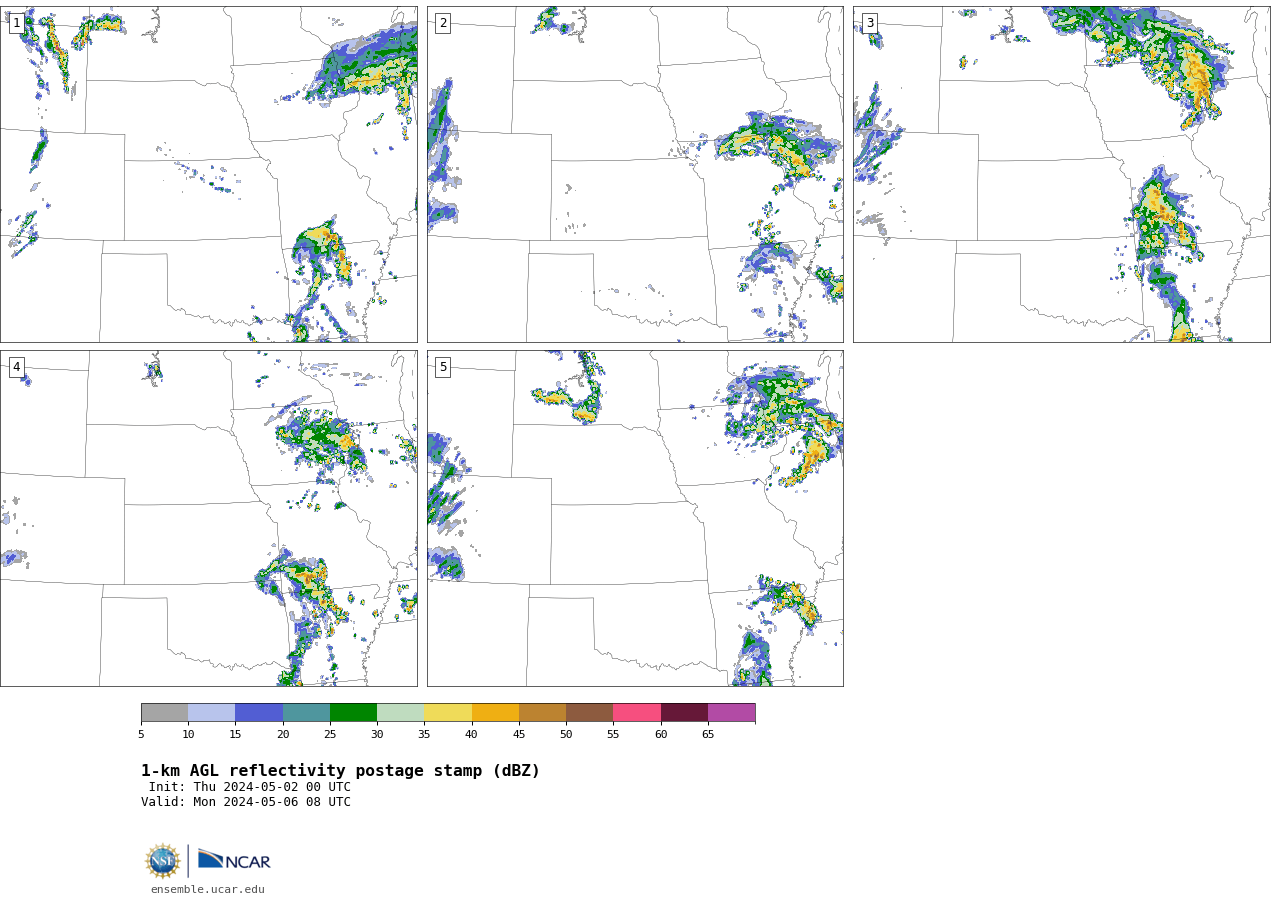
Task: Click the 55-60 dBZ pink swatch
Action: (x=637, y=713)
